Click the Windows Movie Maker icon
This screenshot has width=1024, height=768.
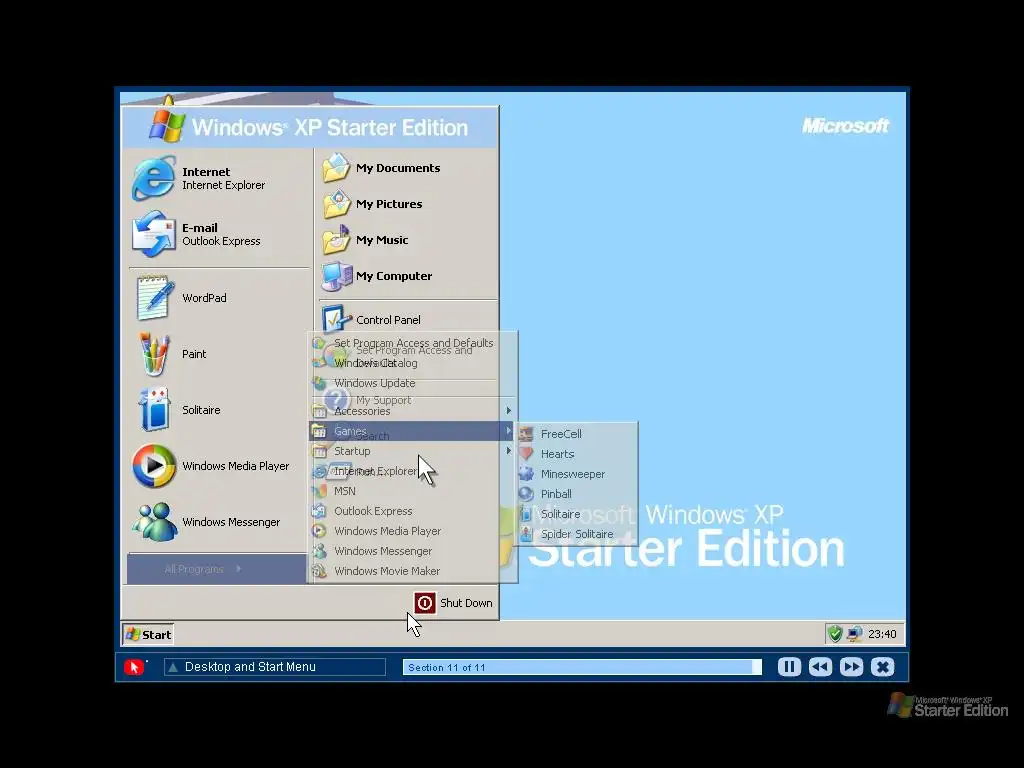(x=319, y=571)
